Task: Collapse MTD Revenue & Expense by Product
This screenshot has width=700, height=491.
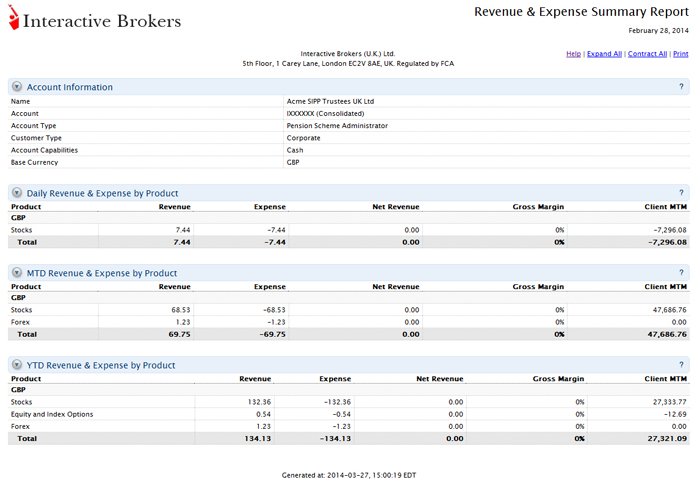Action: coord(17,273)
